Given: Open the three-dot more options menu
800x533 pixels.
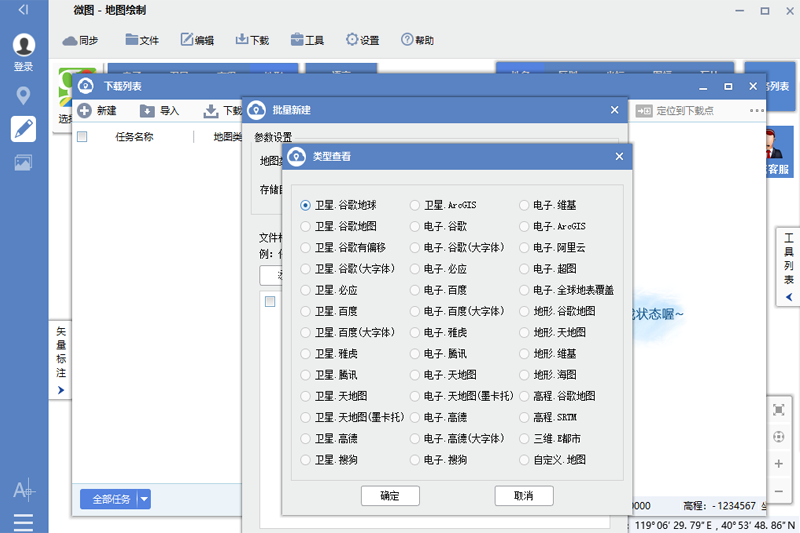Looking at the screenshot, I should (x=757, y=111).
